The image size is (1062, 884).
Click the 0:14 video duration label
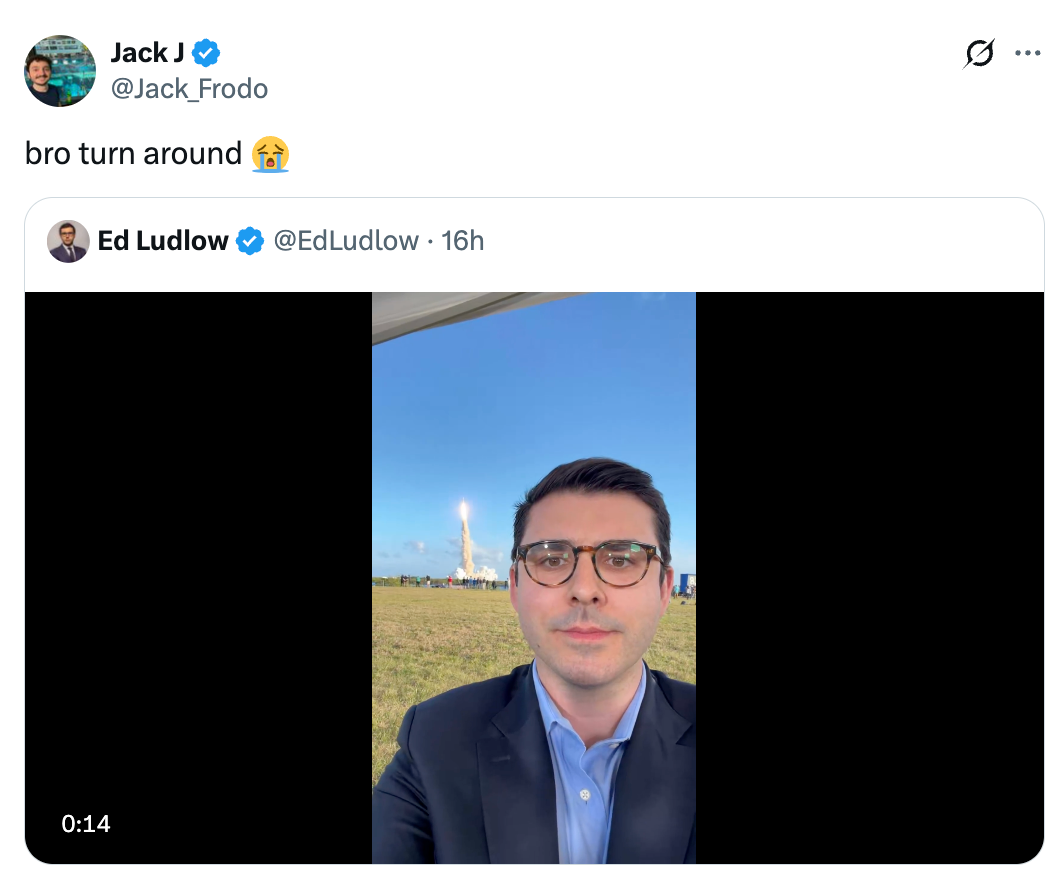(86, 824)
